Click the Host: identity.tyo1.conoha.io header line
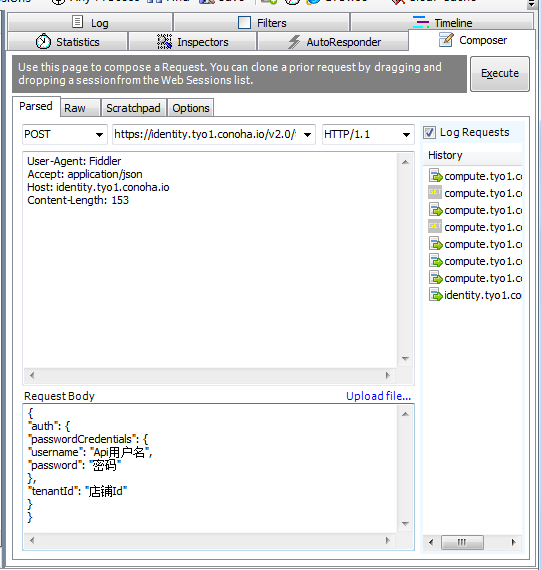This screenshot has width=541, height=570. pos(98,187)
